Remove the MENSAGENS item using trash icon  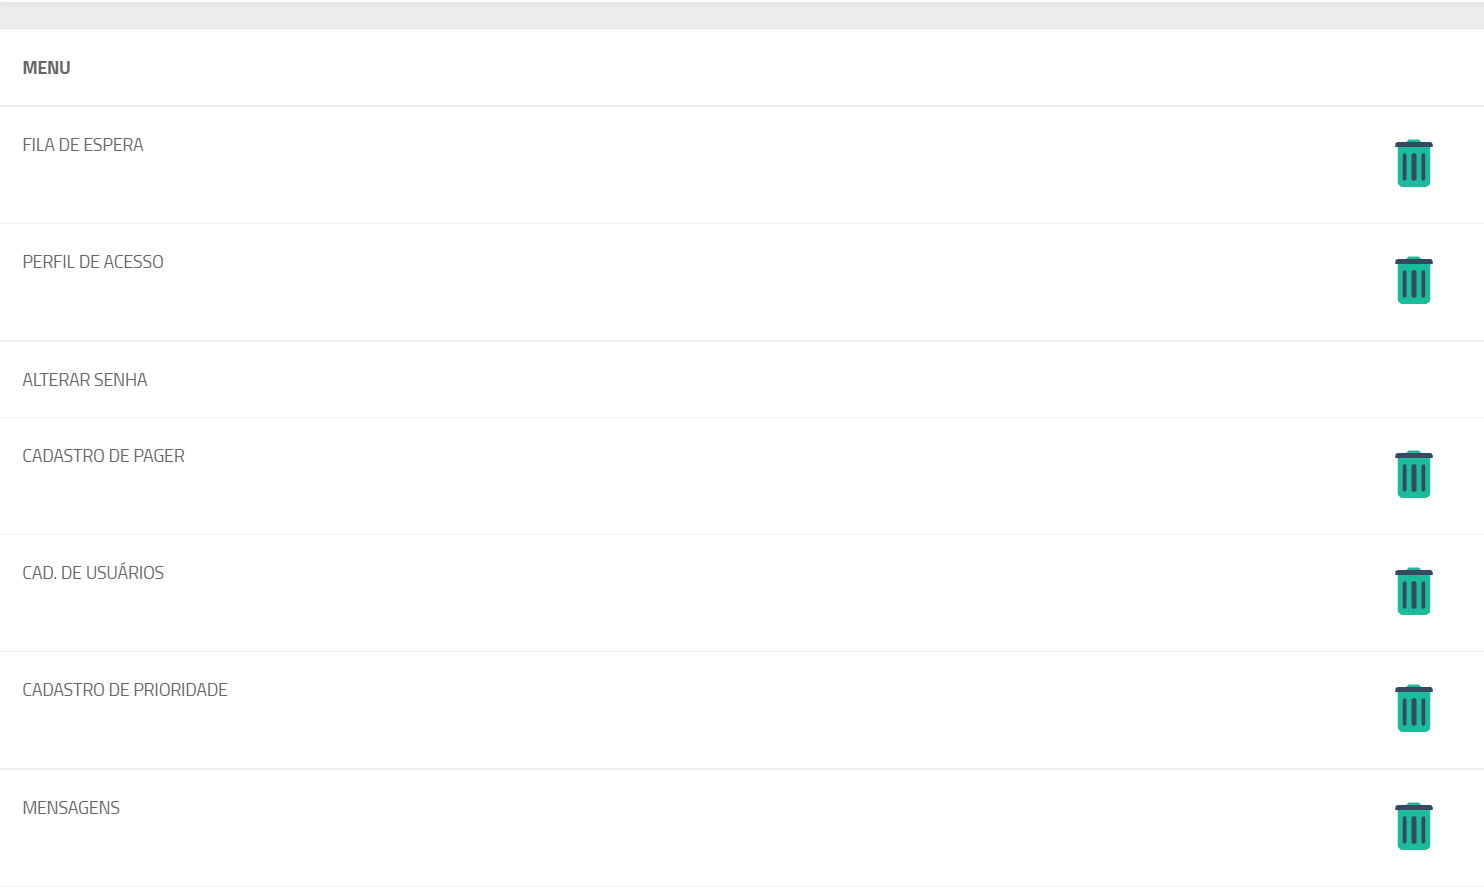click(x=1413, y=826)
